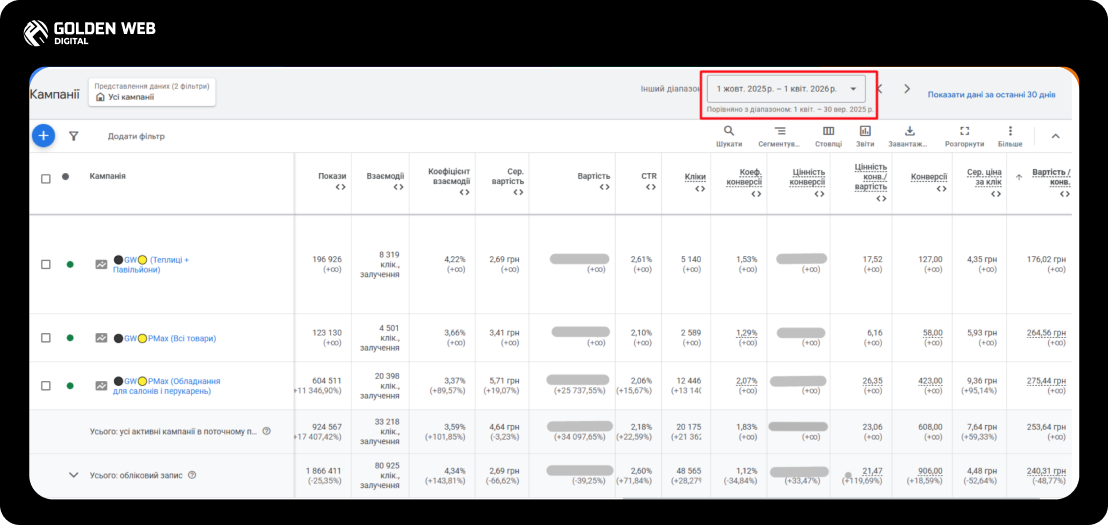Screen dimensions: 1108x525
Task: Sort by the Кампанія column header
Action: tap(107, 175)
